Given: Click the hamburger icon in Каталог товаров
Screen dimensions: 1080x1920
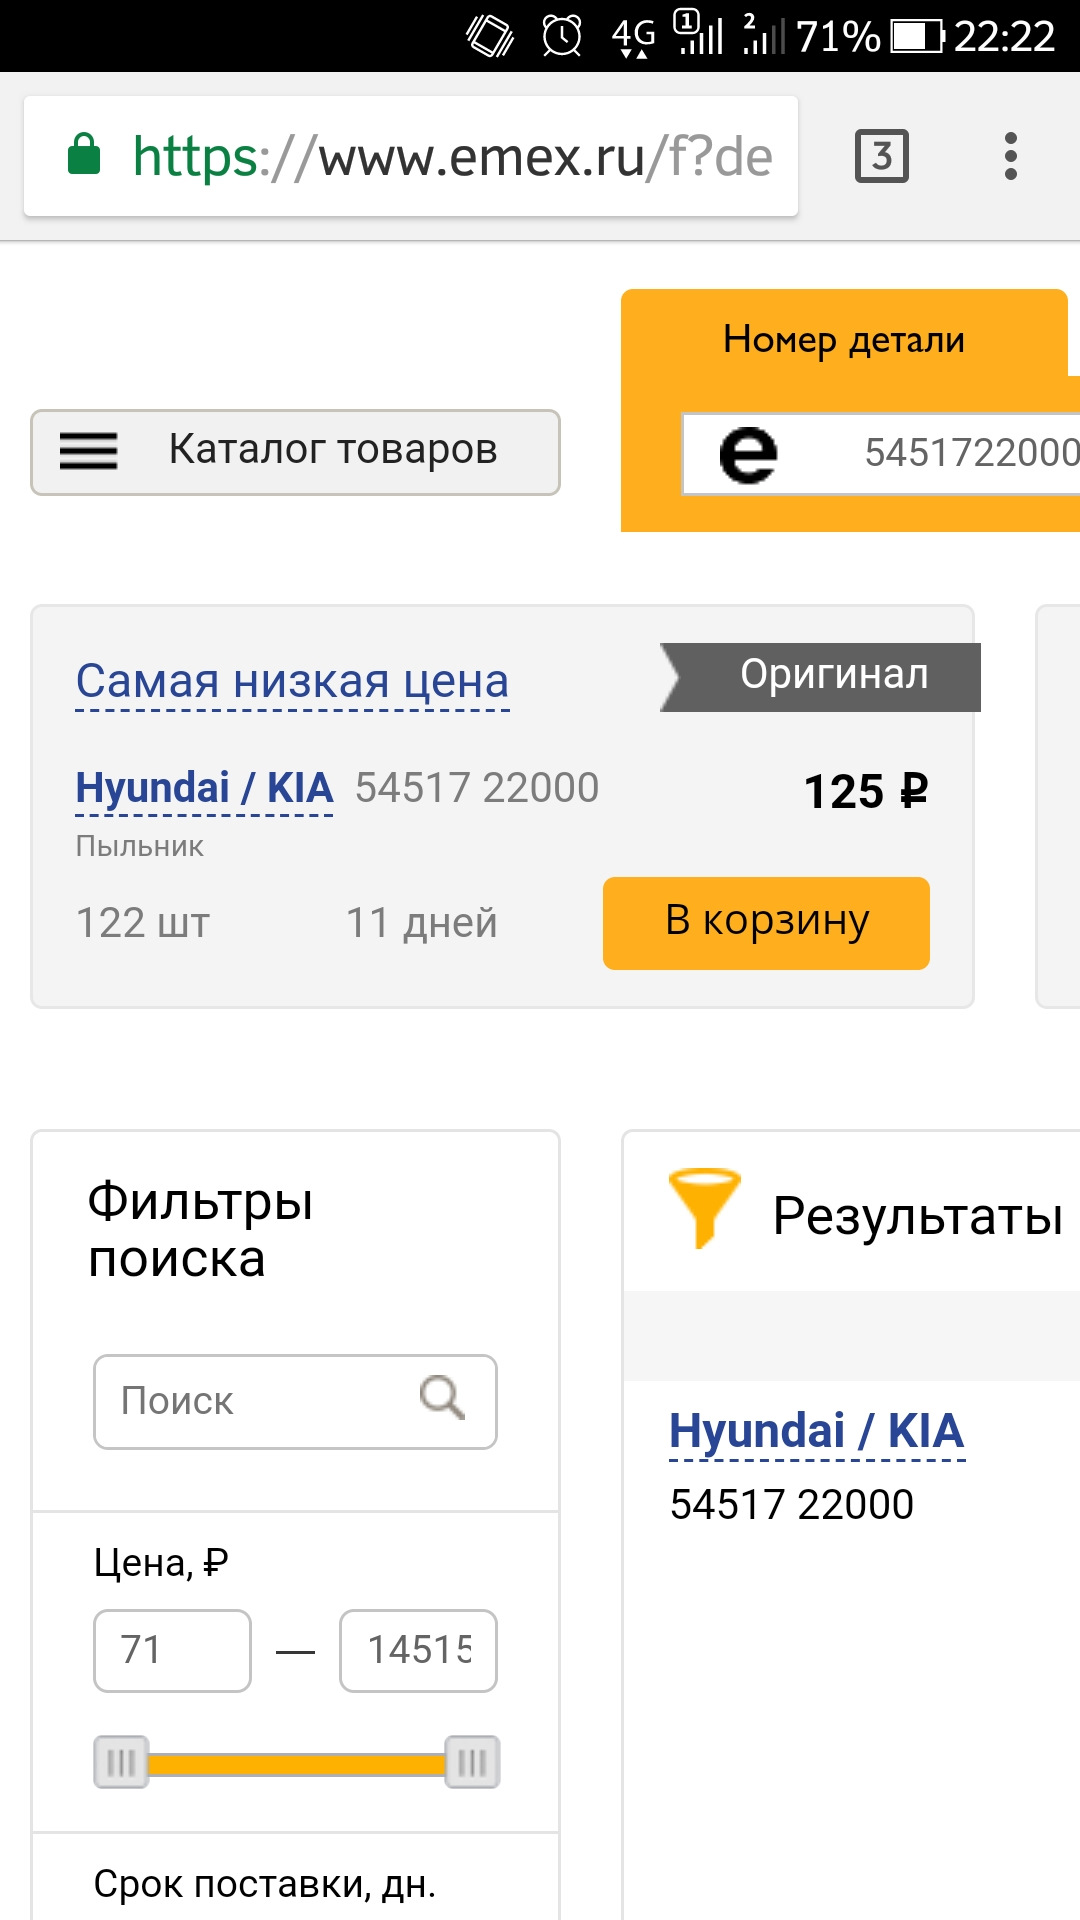Looking at the screenshot, I should (89, 451).
